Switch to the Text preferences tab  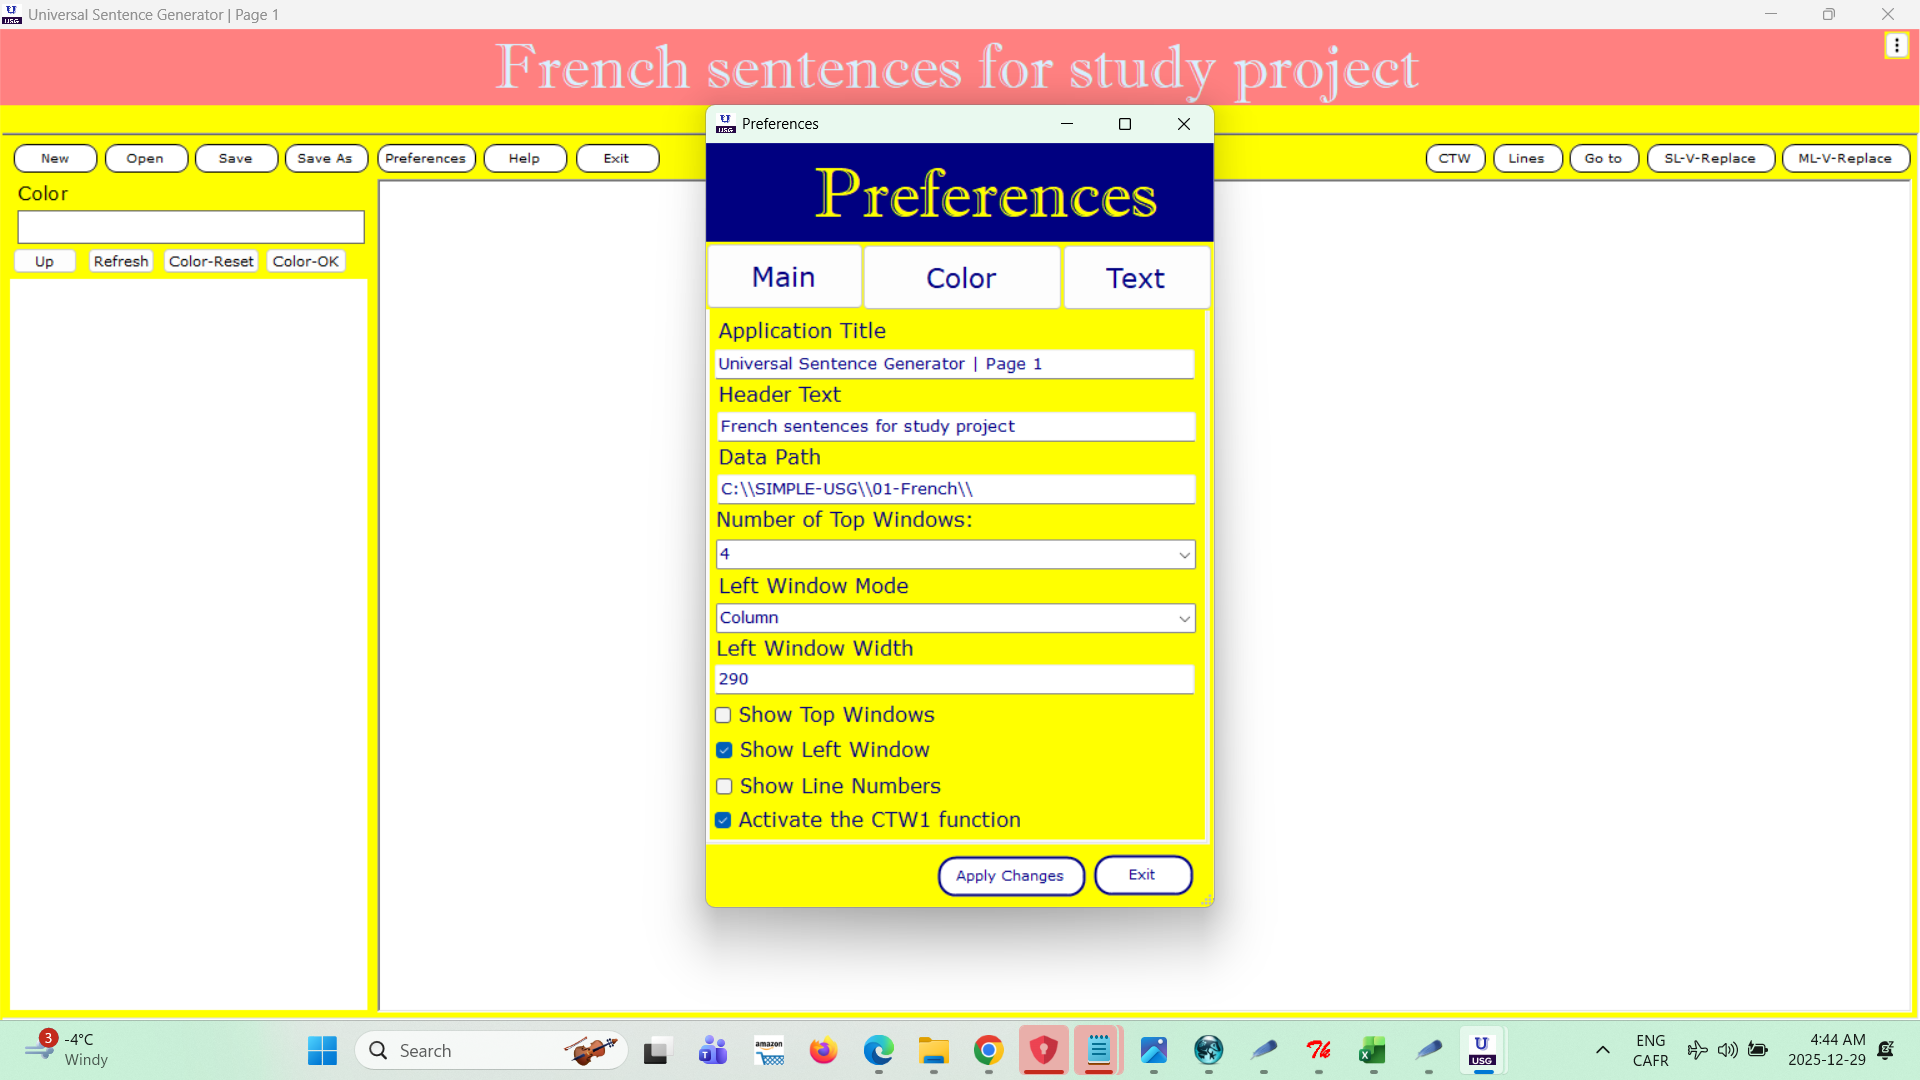(x=1136, y=277)
